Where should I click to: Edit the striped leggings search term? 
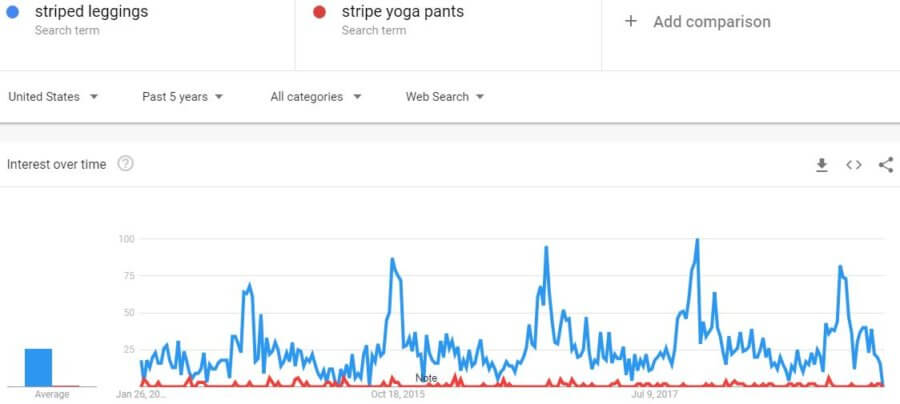coord(91,11)
